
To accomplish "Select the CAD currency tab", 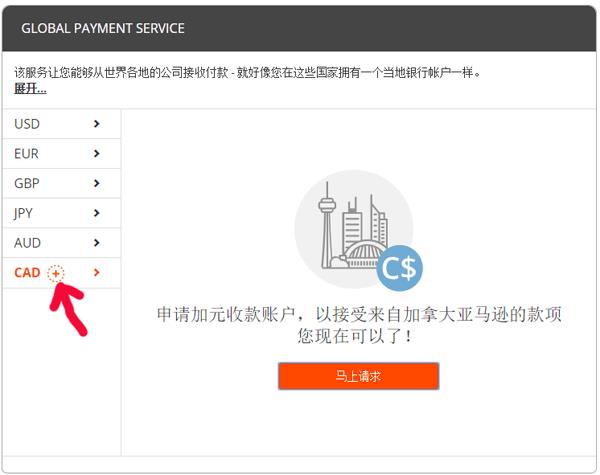I will pyautogui.click(x=62, y=273).
